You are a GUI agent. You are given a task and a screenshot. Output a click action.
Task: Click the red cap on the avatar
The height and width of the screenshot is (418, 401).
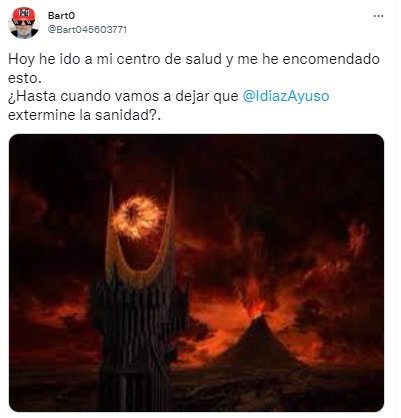click(24, 14)
